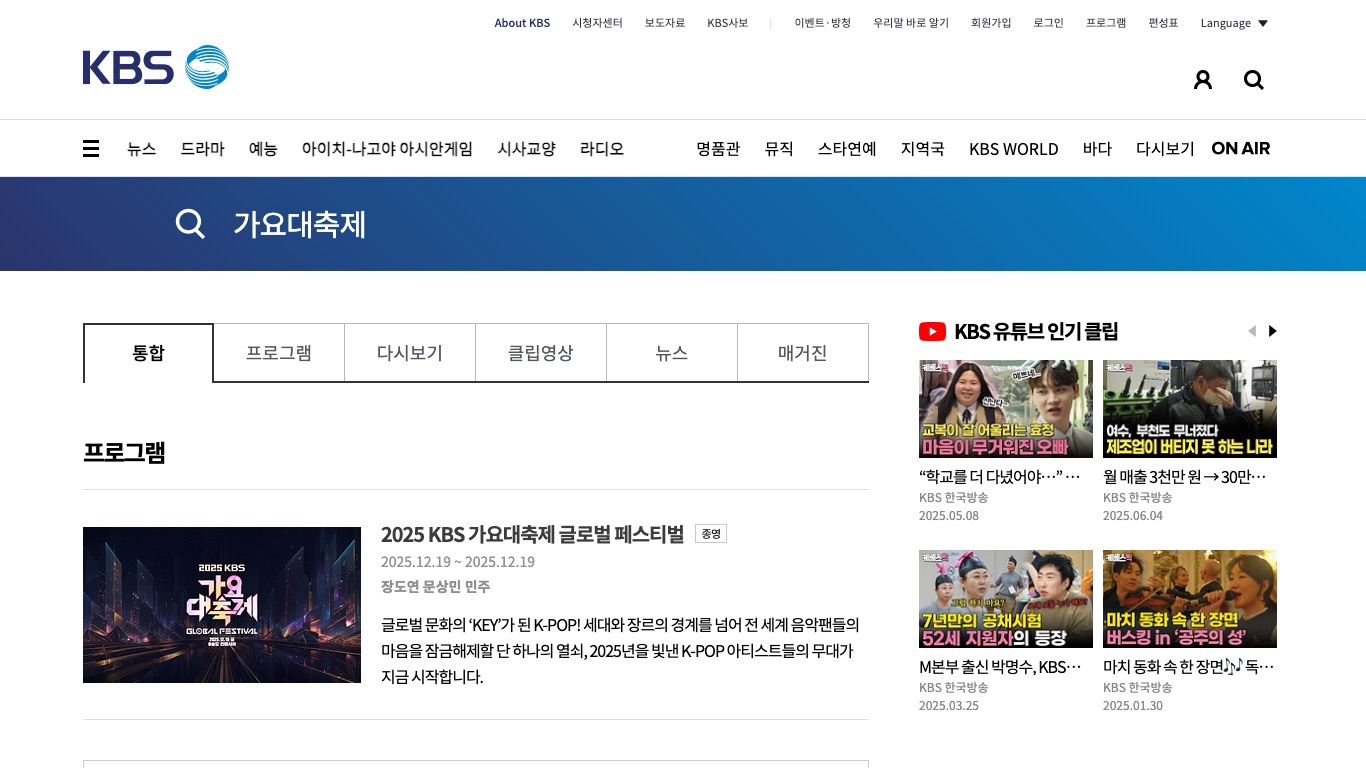The height and width of the screenshot is (768, 1366).
Task: Open the 뮤직 menu
Action: pyautogui.click(x=779, y=149)
